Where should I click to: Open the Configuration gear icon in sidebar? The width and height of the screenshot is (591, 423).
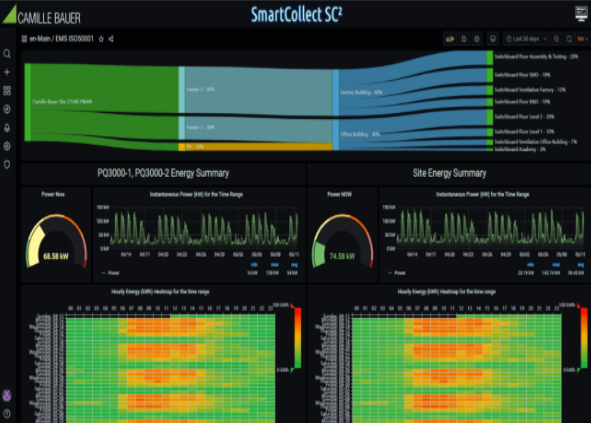click(7, 146)
